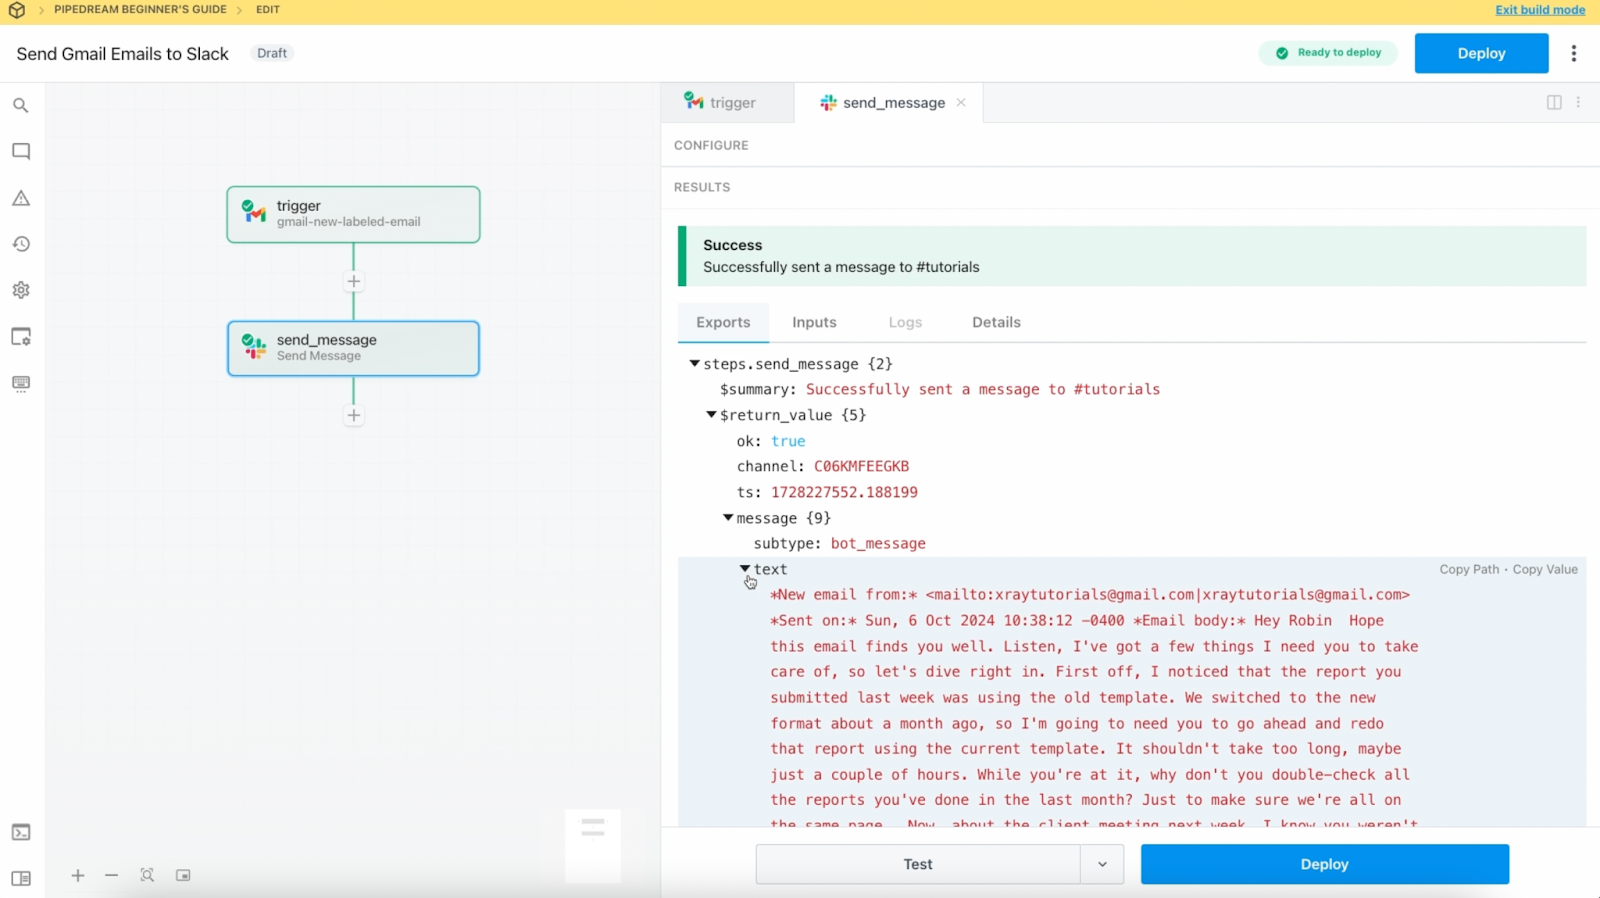Click the ok value true
This screenshot has width=1600, height=898.
click(x=788, y=441)
